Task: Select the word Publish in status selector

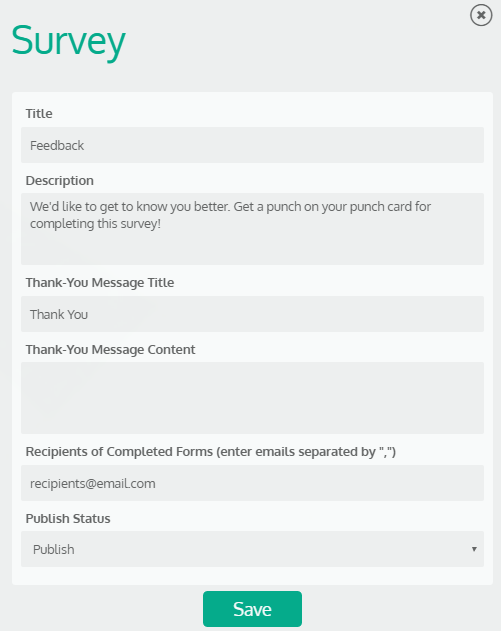Action: (x=54, y=549)
